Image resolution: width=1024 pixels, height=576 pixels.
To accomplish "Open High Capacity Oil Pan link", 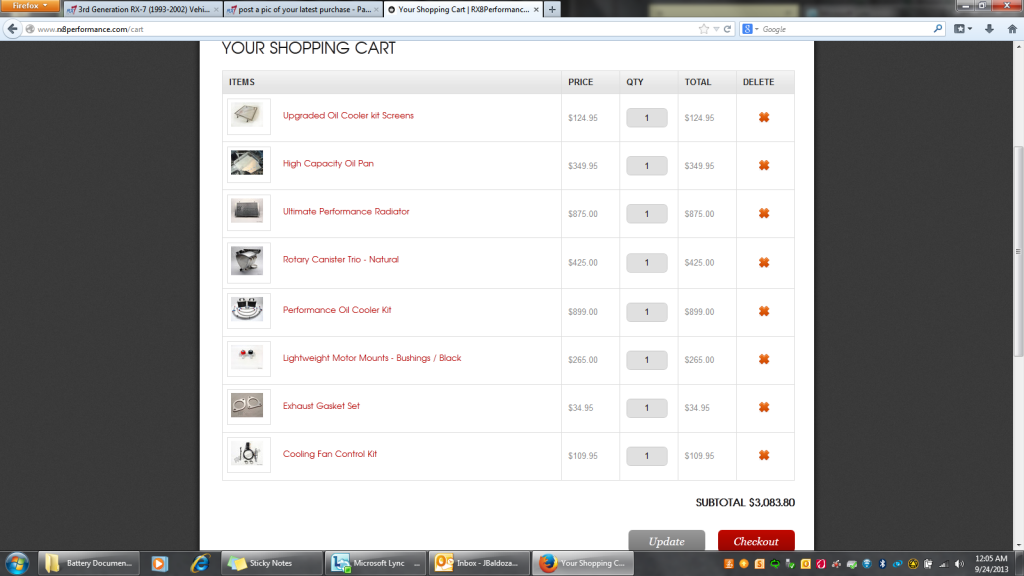I will [328, 163].
